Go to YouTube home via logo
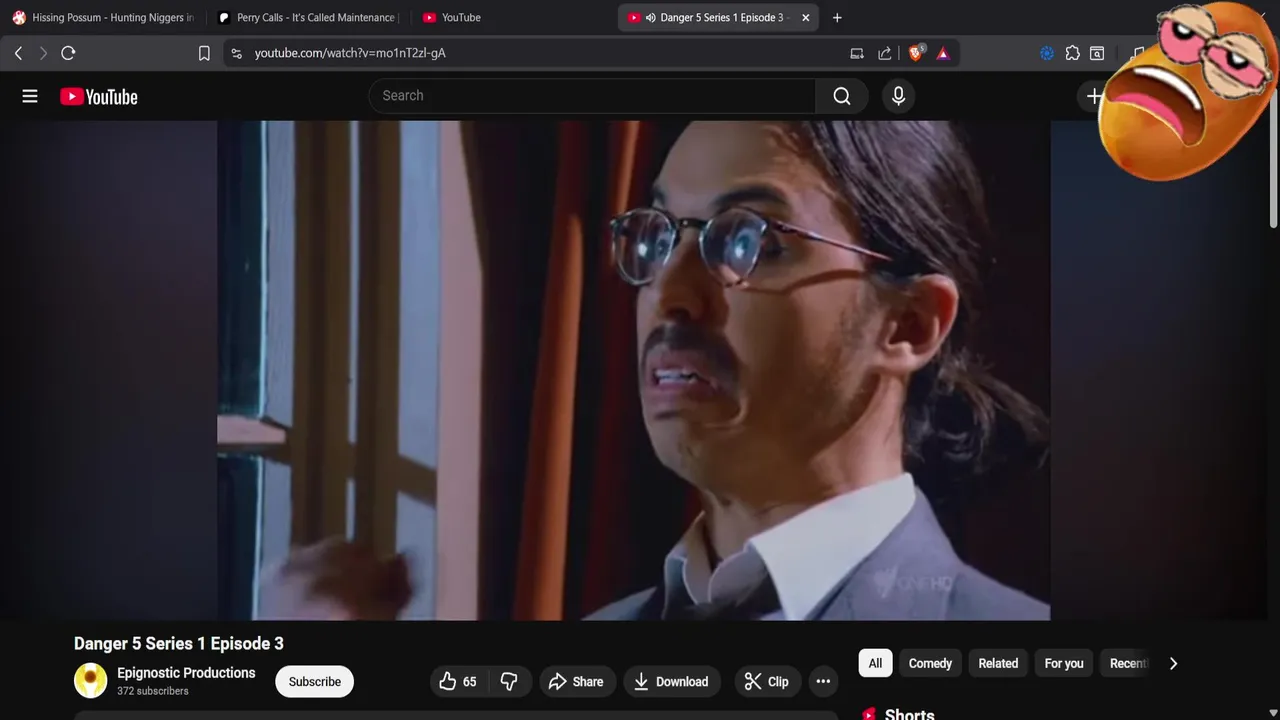Viewport: 1280px width, 720px height. [99, 97]
